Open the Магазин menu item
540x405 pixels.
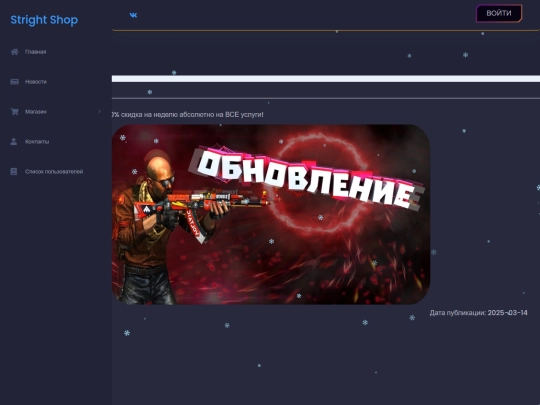36,112
